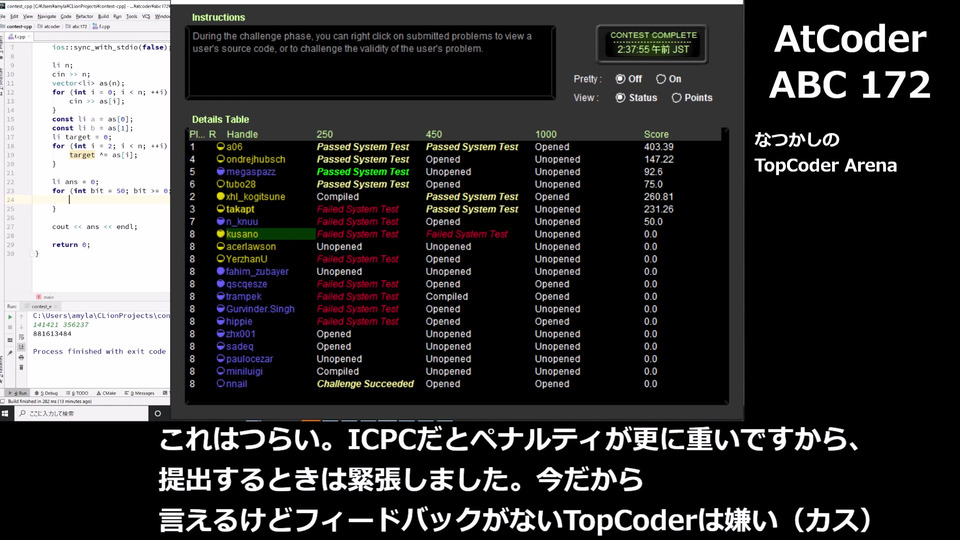Viewport: 960px width, 540px height.
Task: Sort by the 1000 column header
Action: click(x=546, y=134)
